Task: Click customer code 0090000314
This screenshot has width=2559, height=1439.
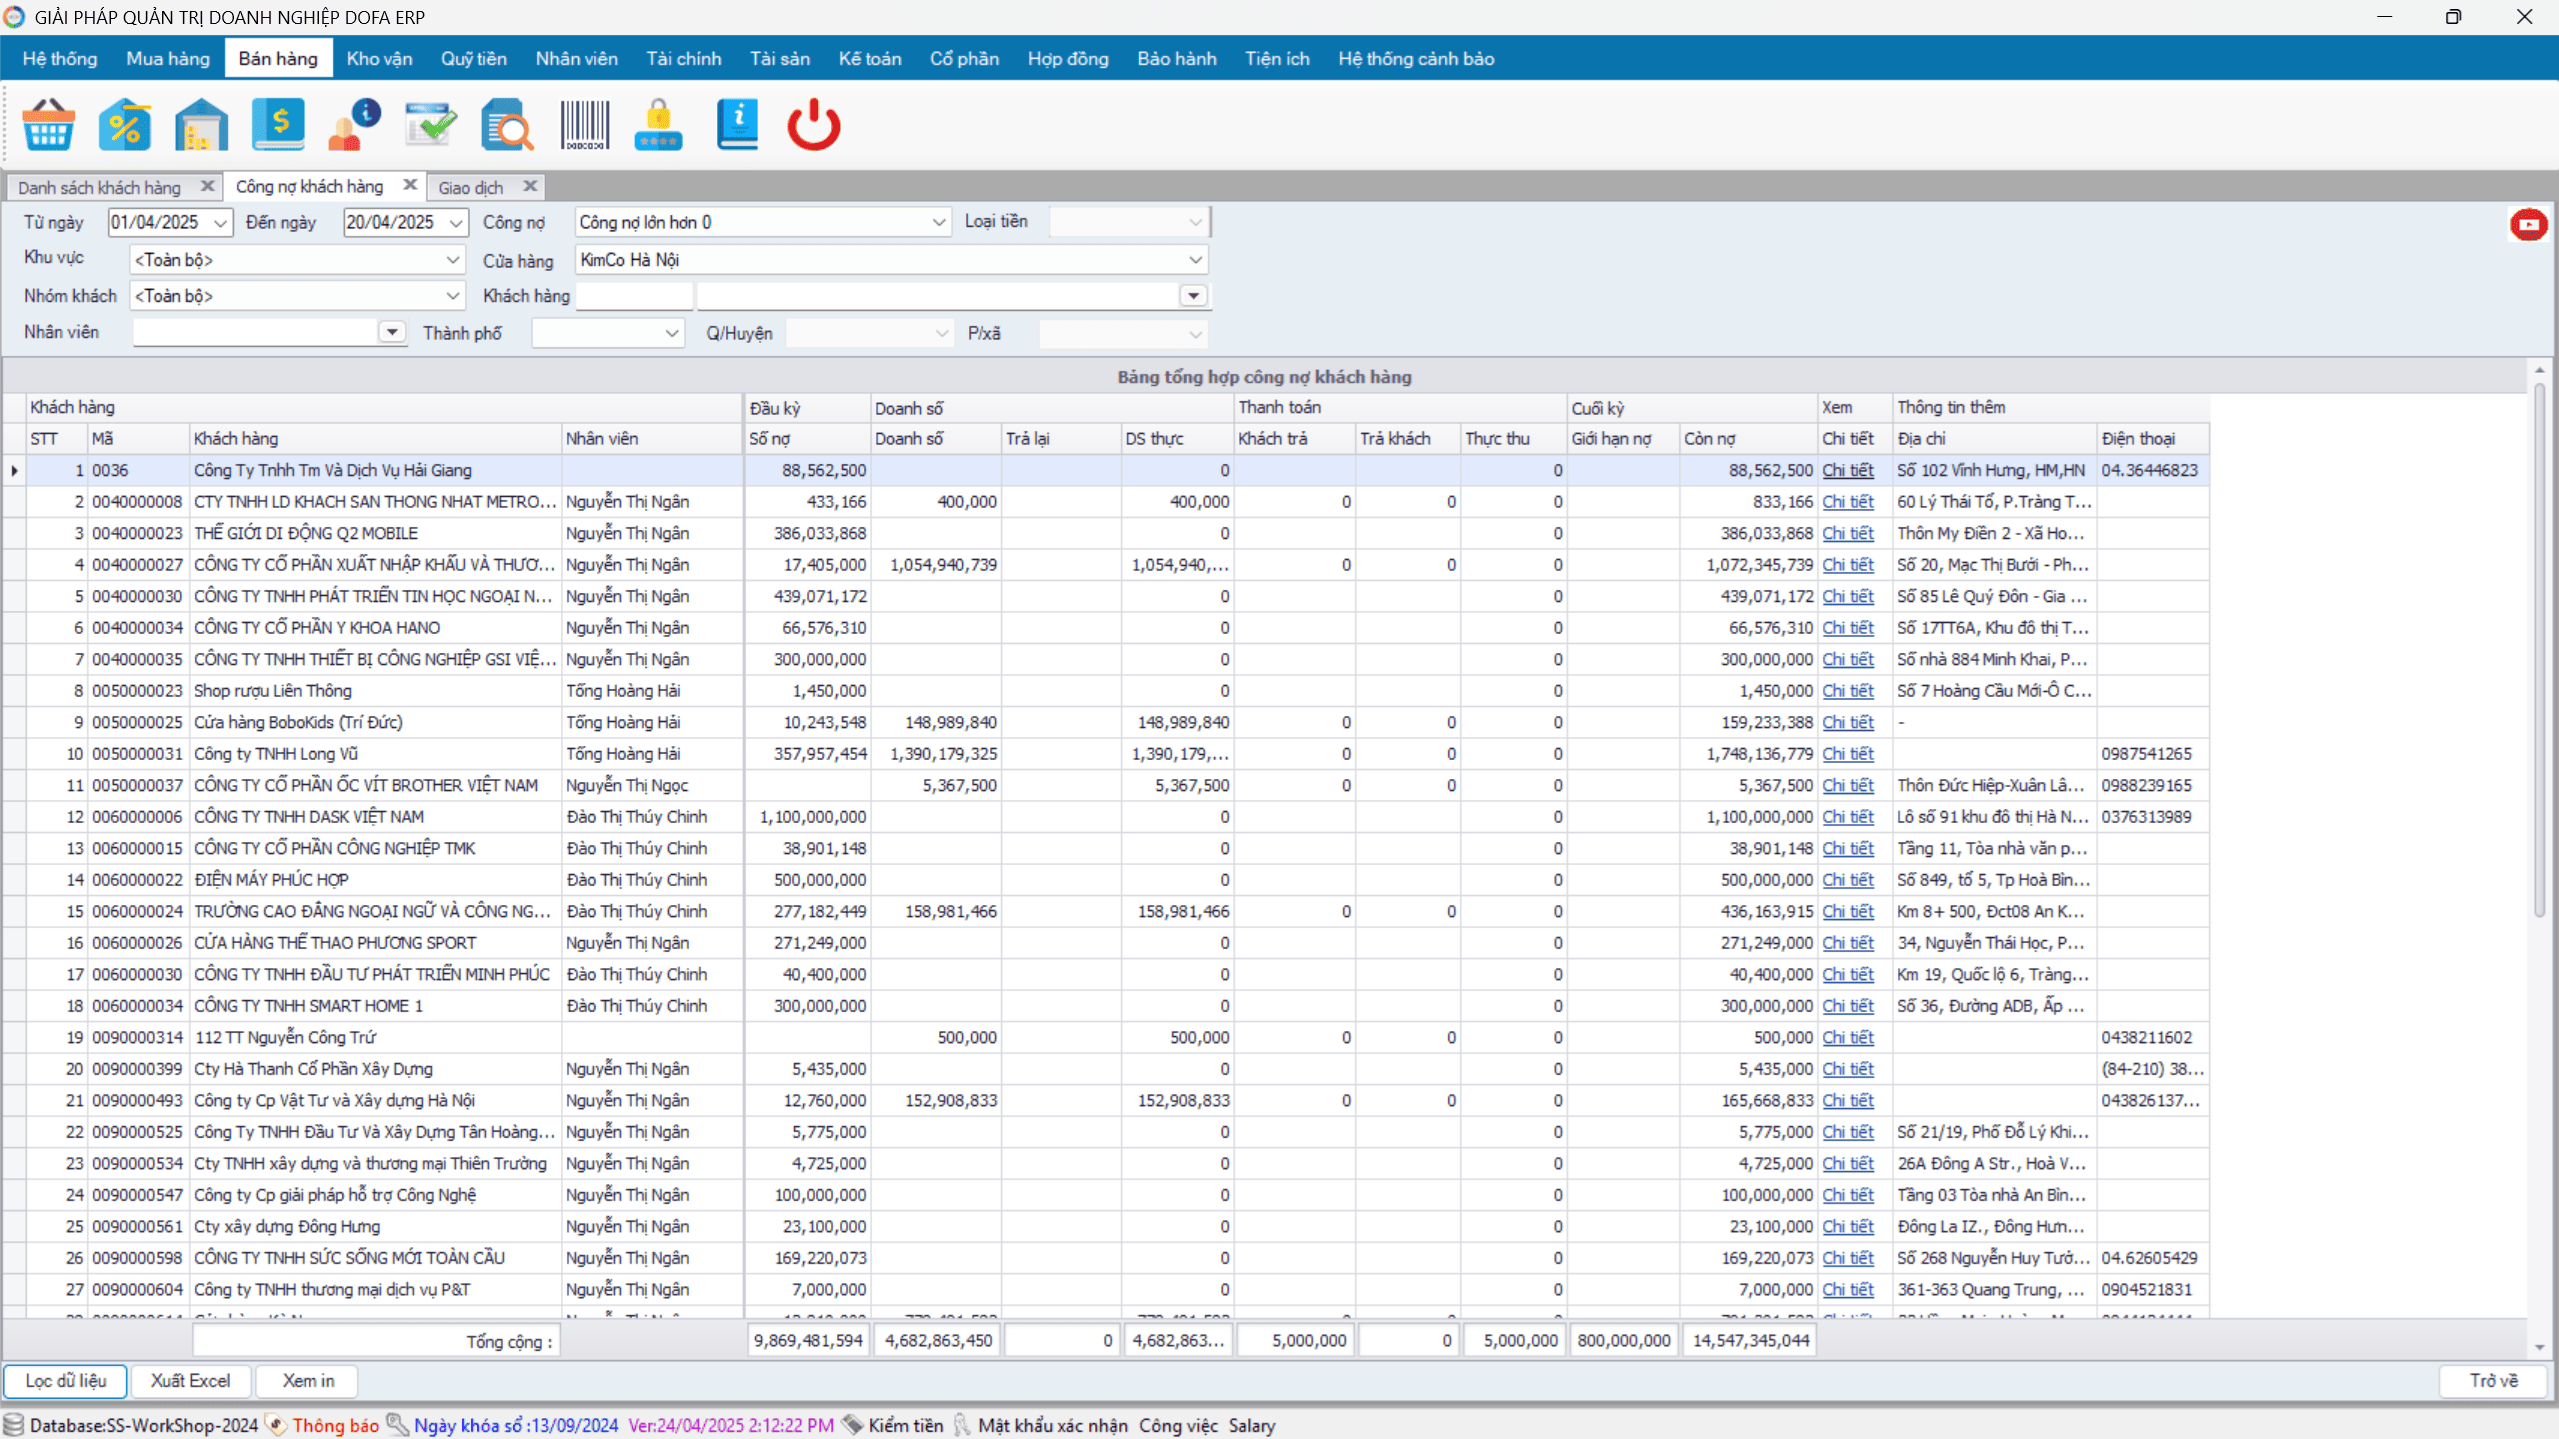Action: click(138, 1038)
